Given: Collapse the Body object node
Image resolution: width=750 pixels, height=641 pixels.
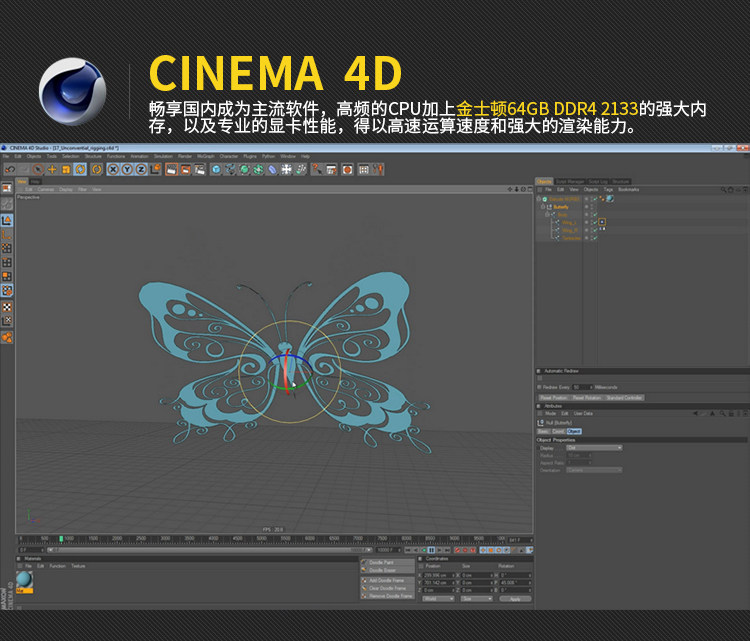Looking at the screenshot, I should tap(547, 215).
